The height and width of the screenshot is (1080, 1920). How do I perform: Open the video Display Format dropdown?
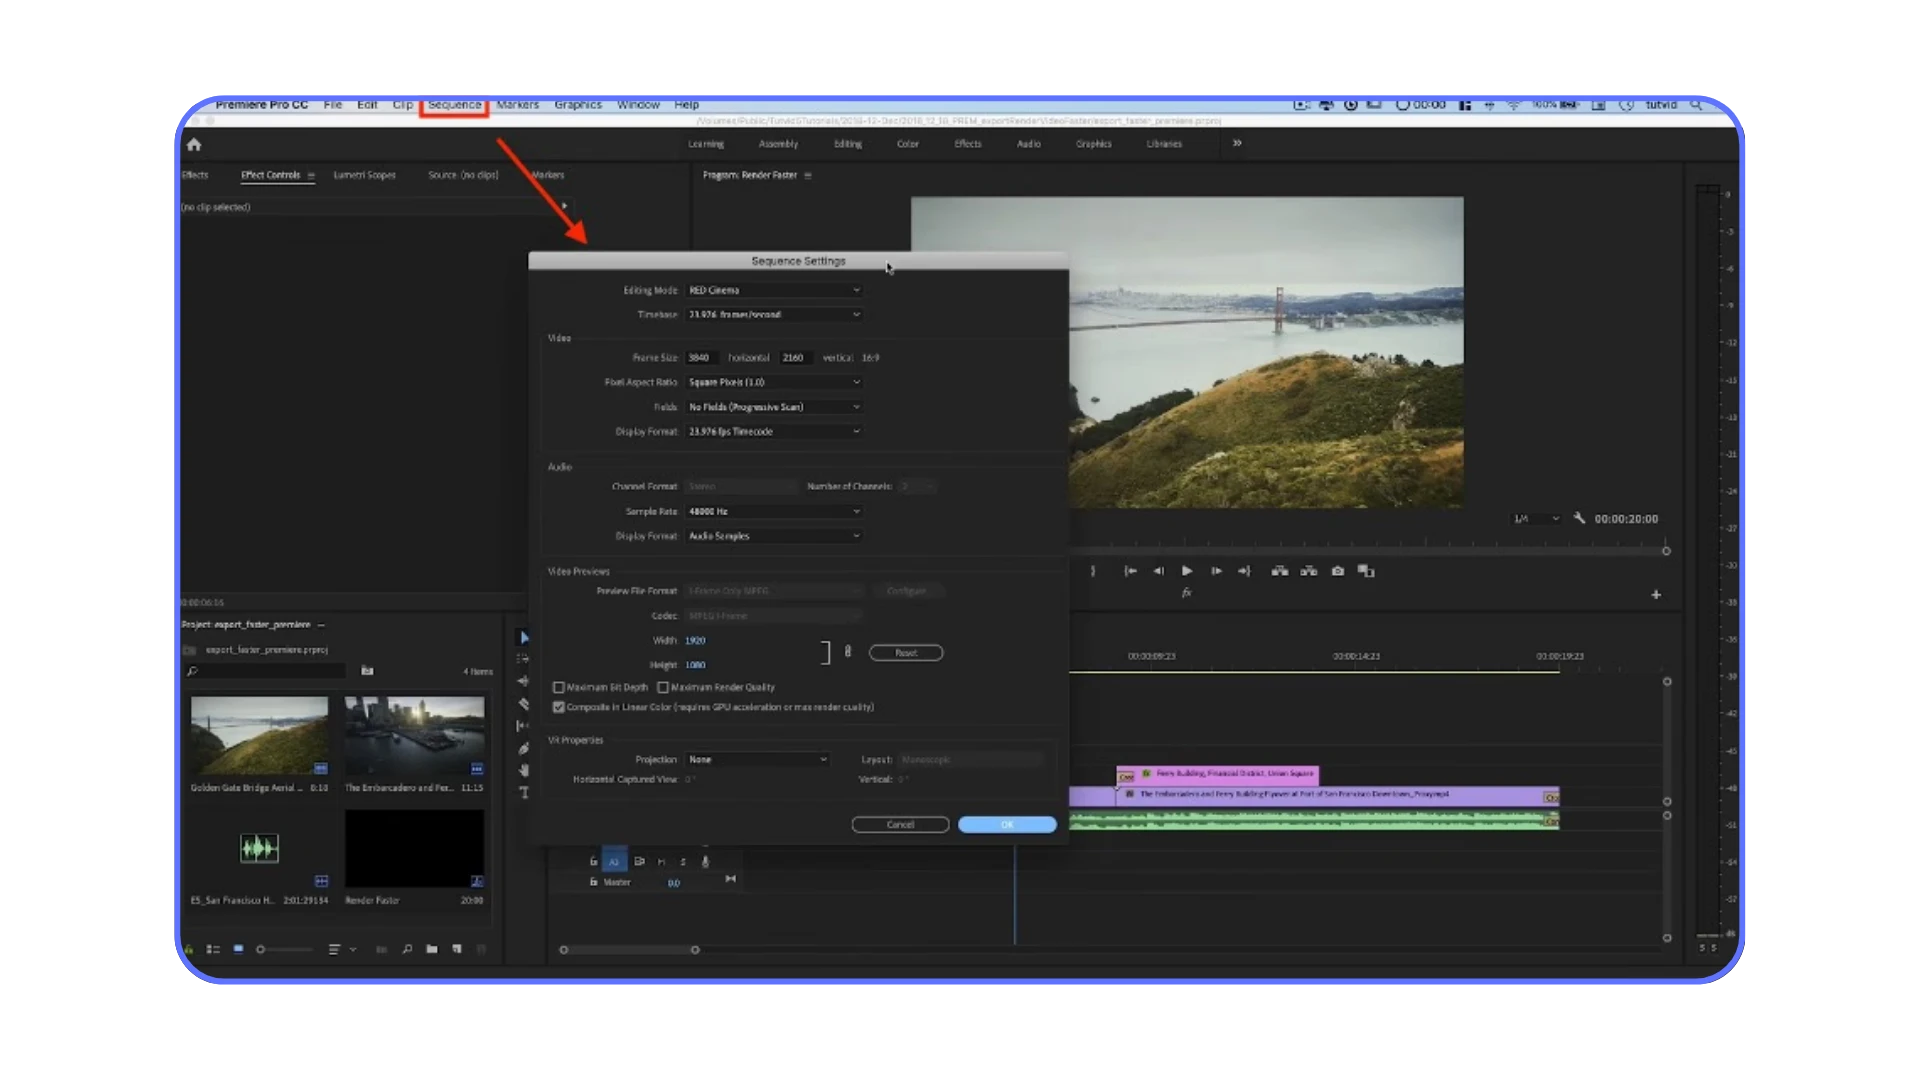(774, 431)
